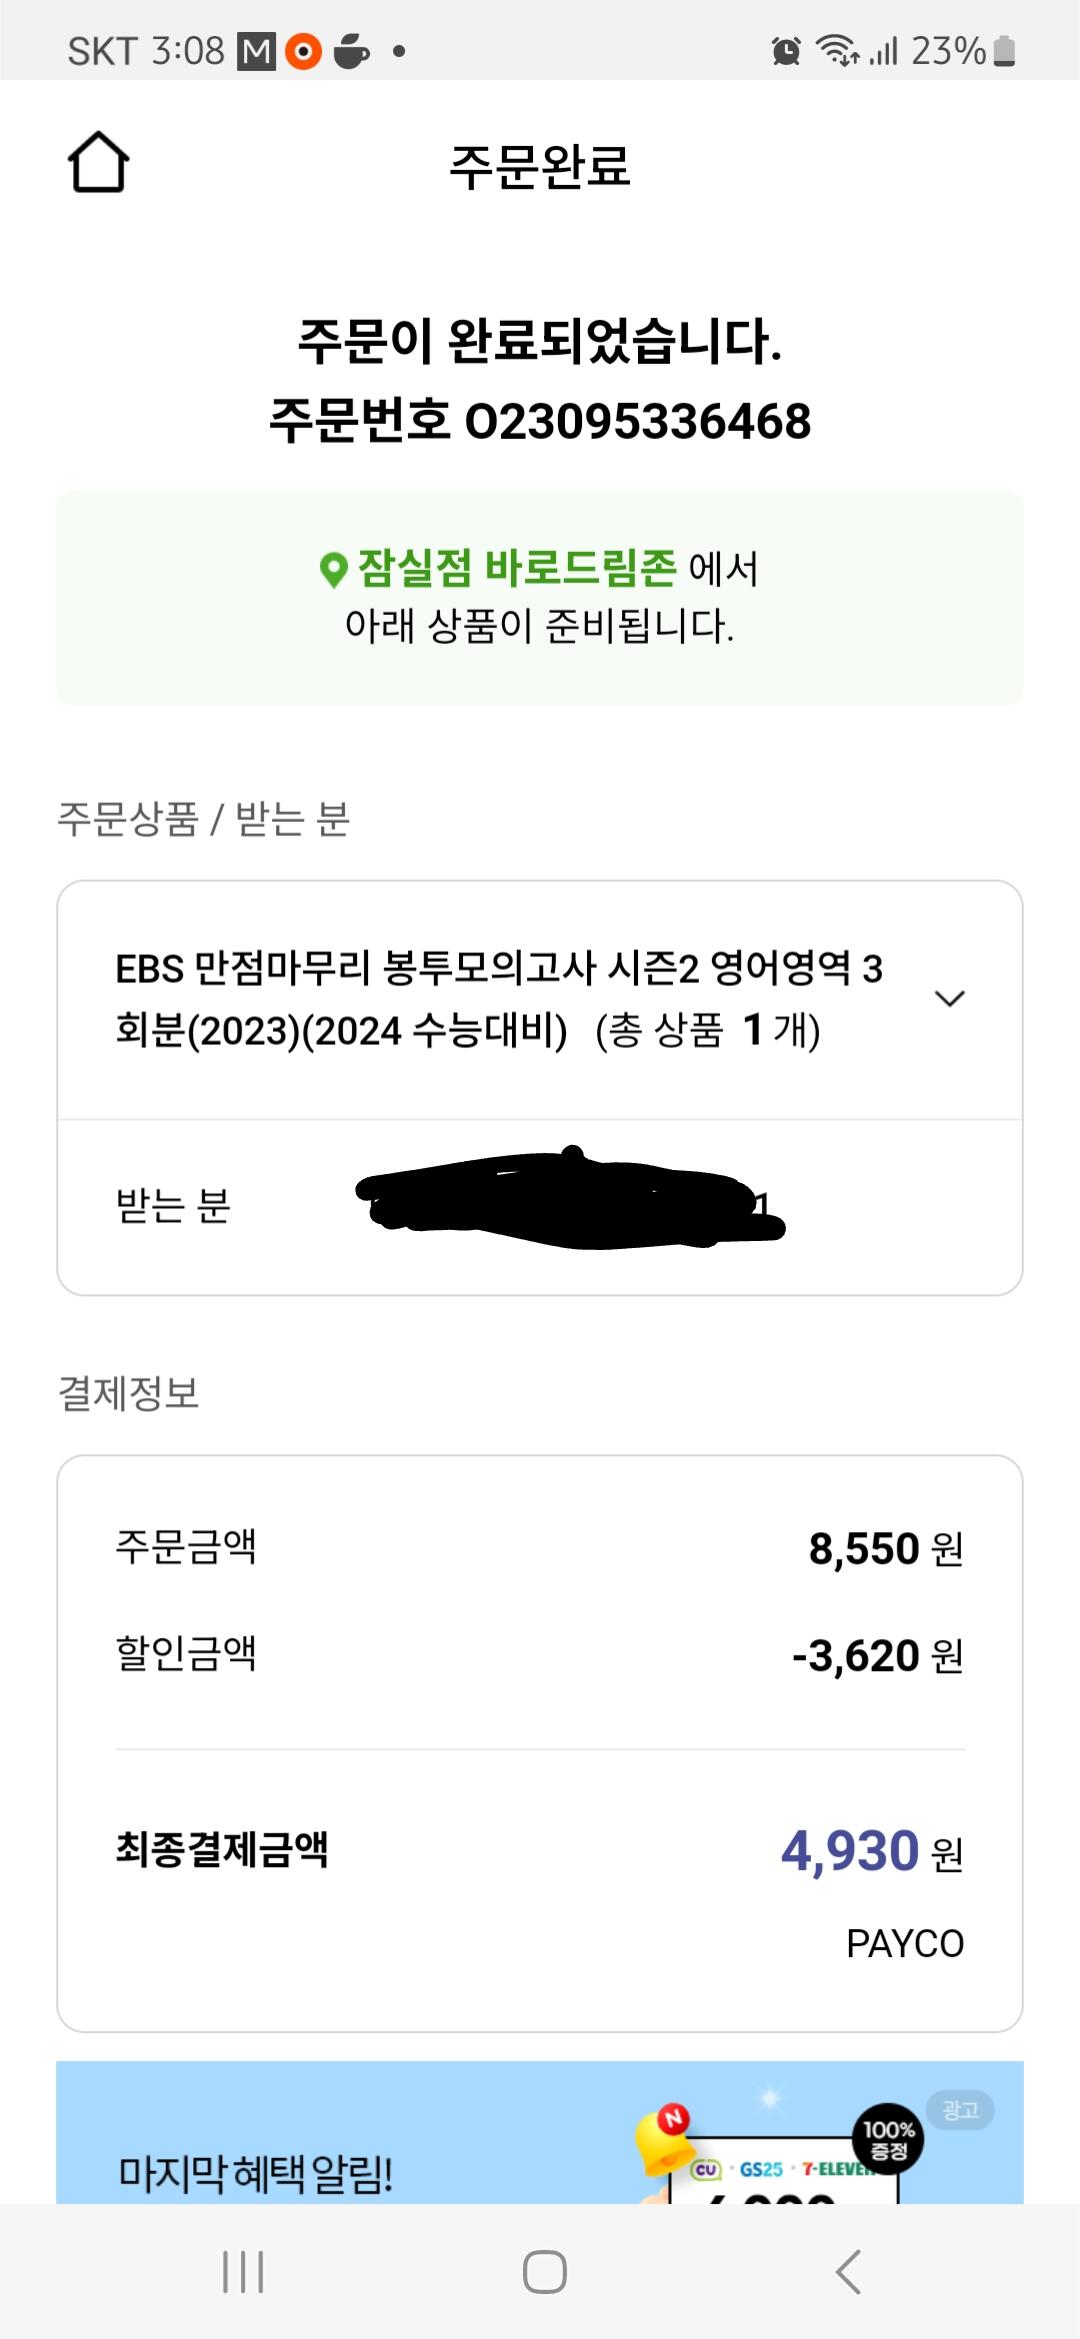1080x2339 pixels.
Task: Tap the 광고 label on banner
Action: 960,2109
